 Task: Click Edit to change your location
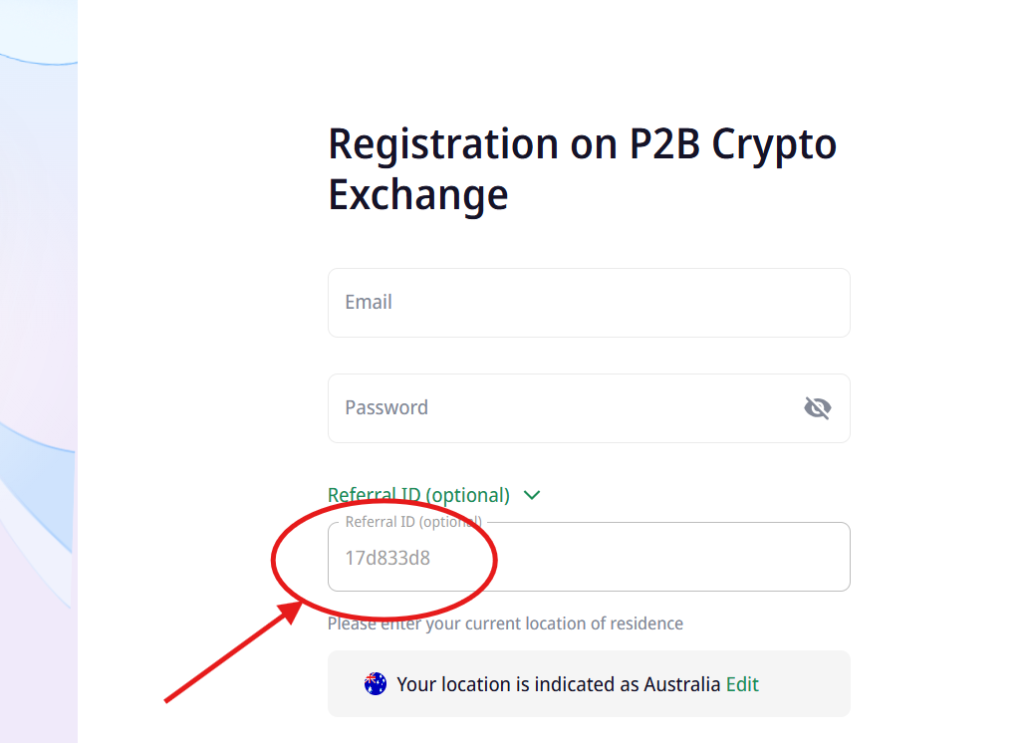742,684
